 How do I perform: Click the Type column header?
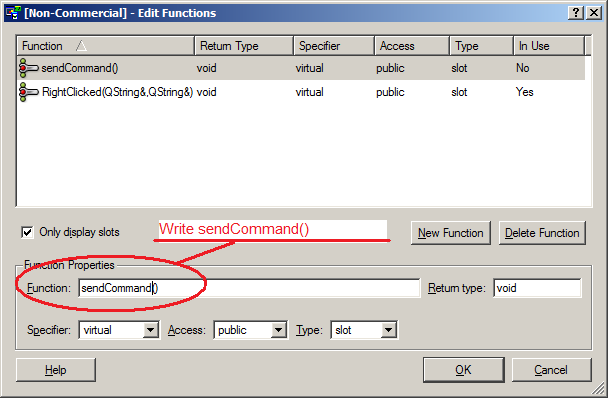(x=481, y=46)
